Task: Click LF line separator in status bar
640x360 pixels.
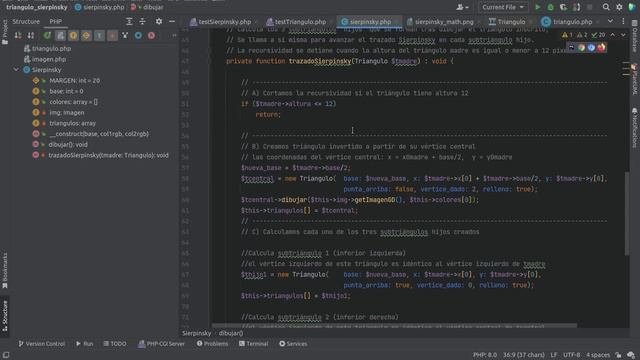Action: [553, 355]
